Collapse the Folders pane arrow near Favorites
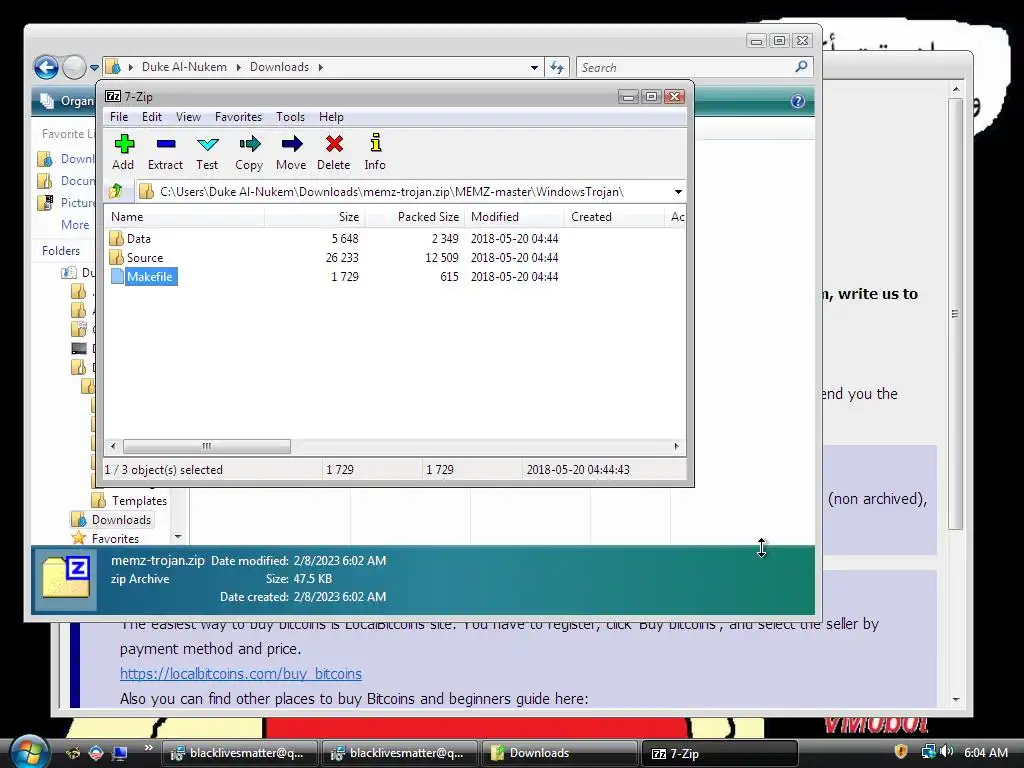 click(x=178, y=537)
